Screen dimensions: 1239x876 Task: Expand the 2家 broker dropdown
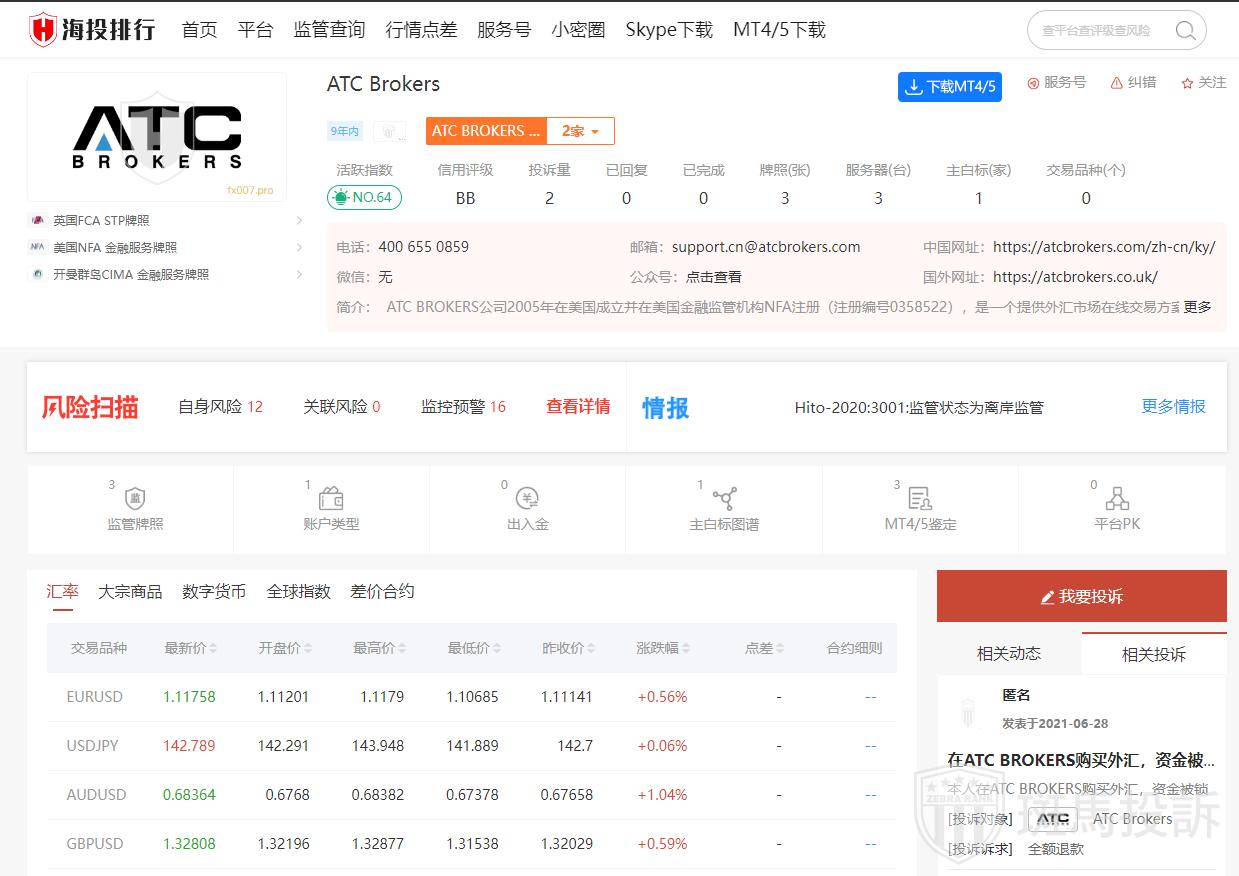[580, 131]
